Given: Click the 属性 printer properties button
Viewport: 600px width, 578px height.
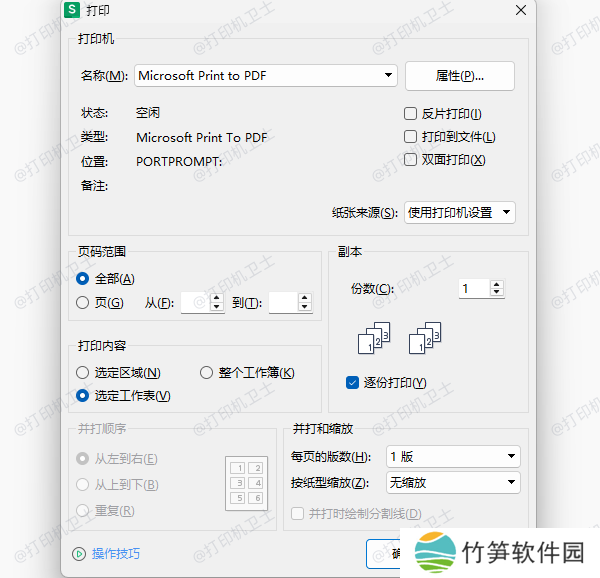Looking at the screenshot, I should click(x=459, y=76).
